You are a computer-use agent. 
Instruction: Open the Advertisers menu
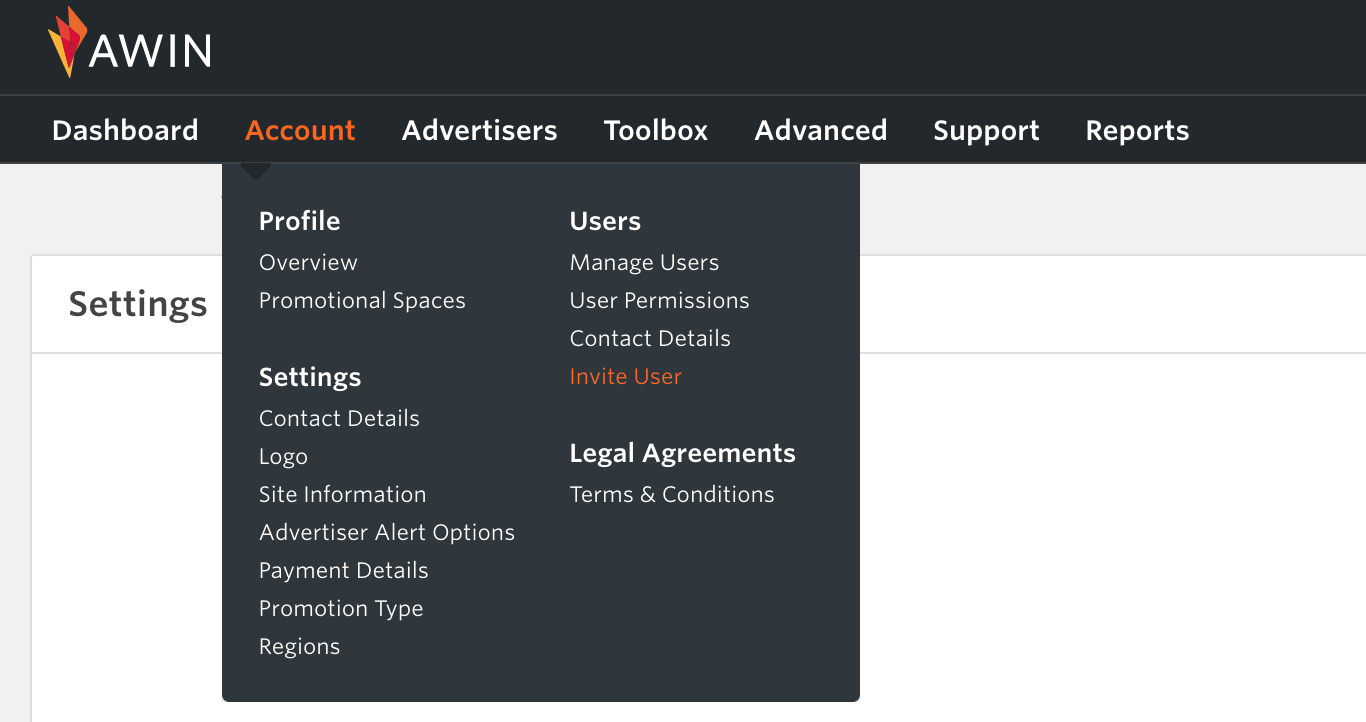point(479,129)
